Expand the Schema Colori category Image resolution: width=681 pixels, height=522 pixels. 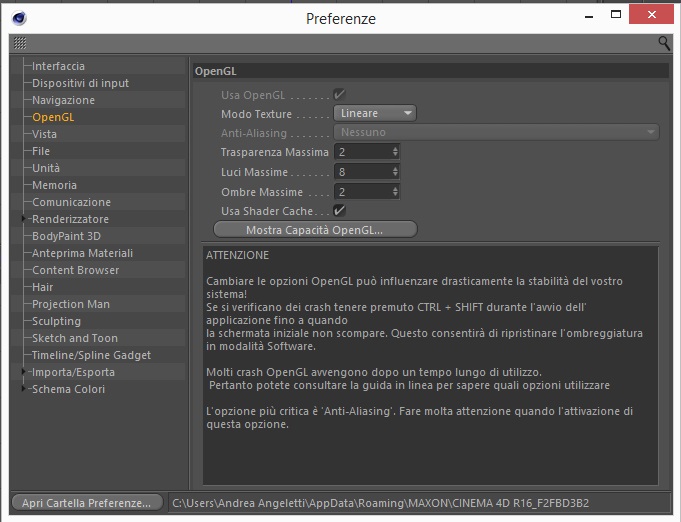[24, 389]
